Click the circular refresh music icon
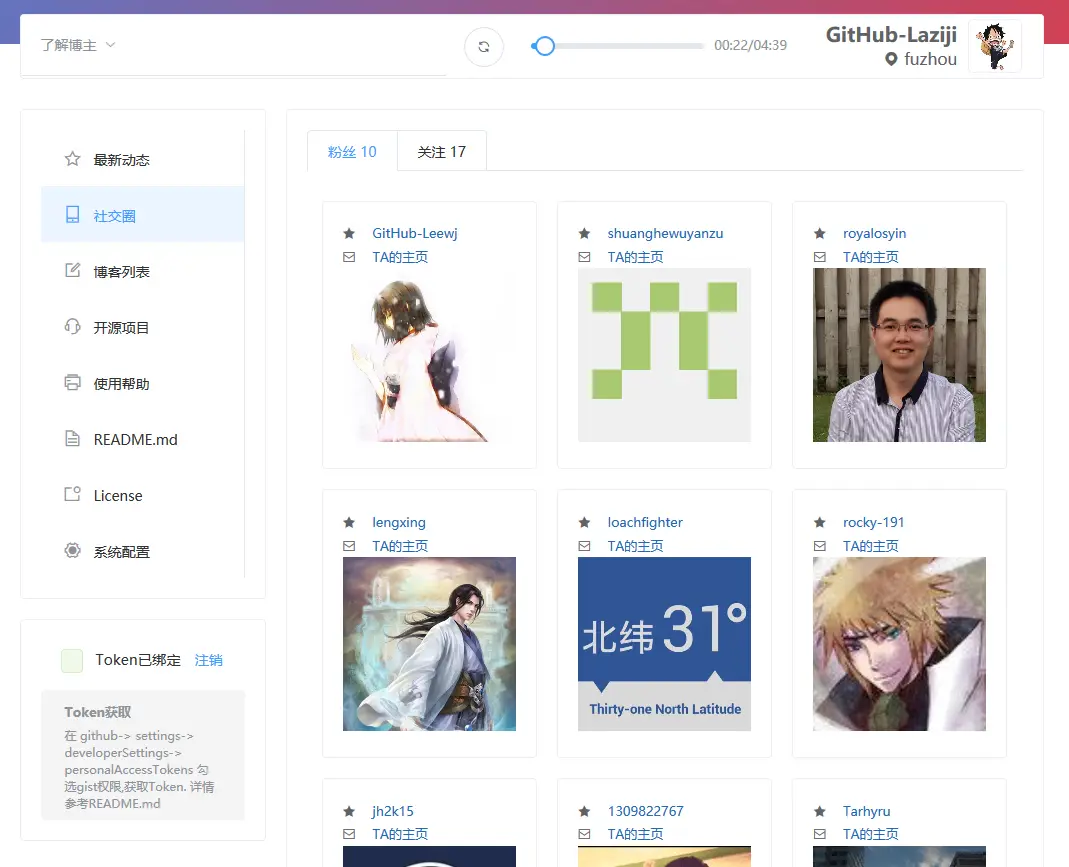Image resolution: width=1069 pixels, height=867 pixels. [484, 46]
